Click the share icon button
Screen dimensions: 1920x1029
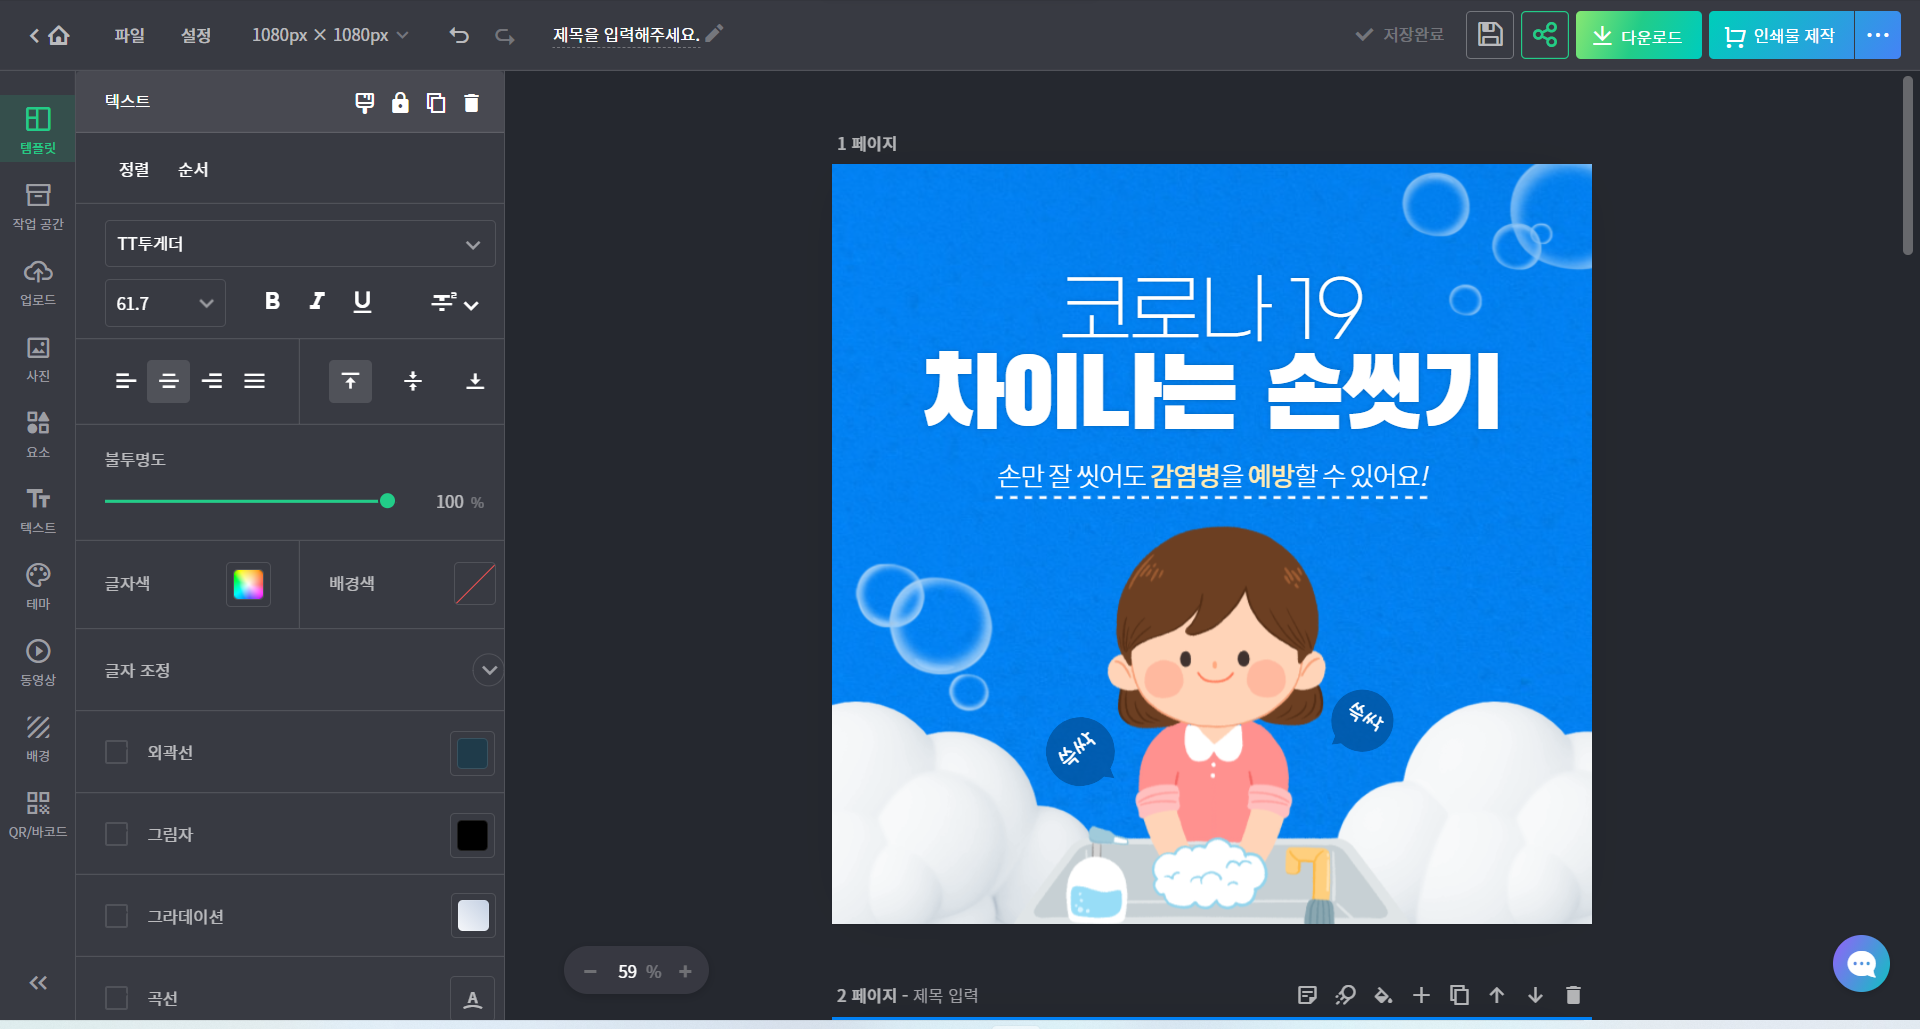(1545, 35)
